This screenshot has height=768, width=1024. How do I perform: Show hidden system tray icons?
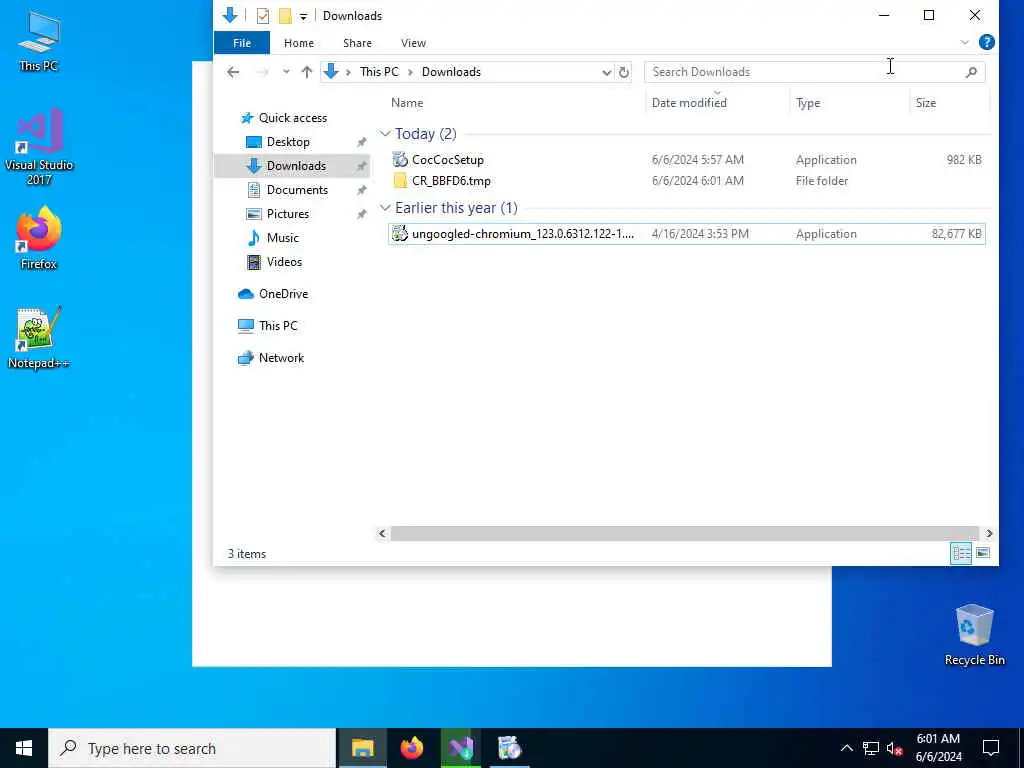click(x=846, y=748)
